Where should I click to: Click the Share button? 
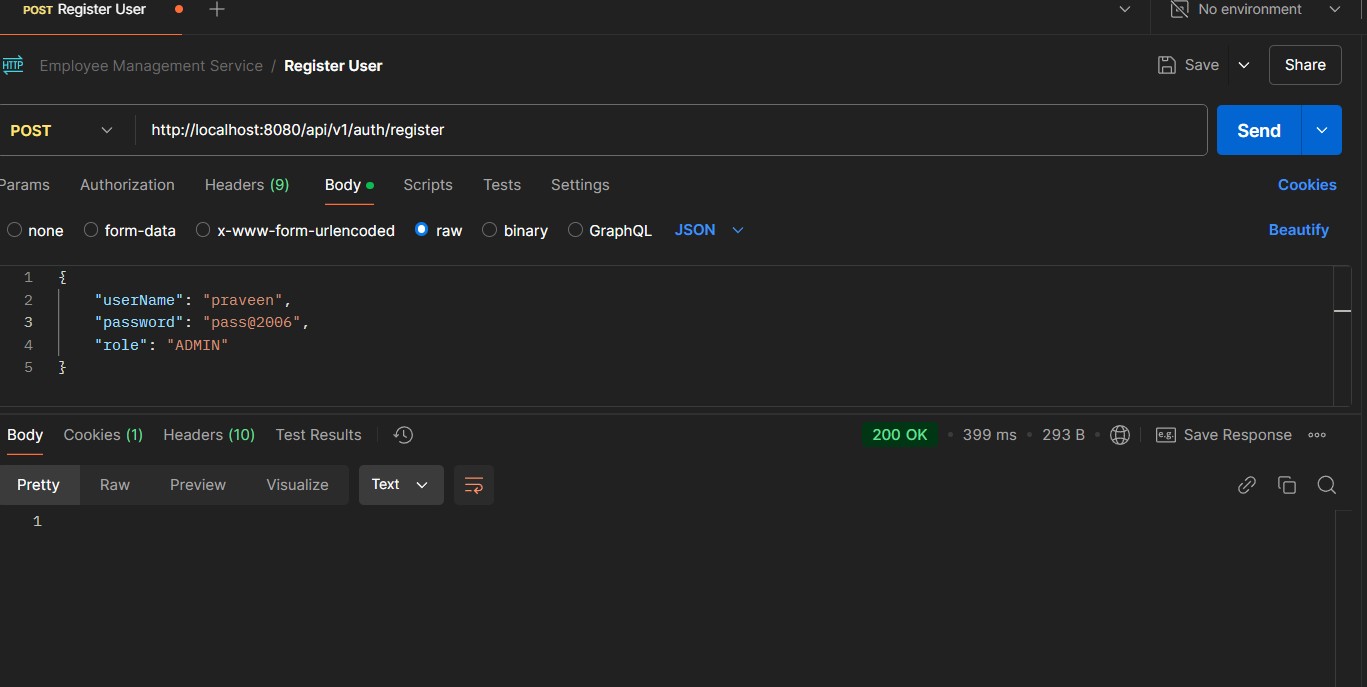tap(1305, 65)
